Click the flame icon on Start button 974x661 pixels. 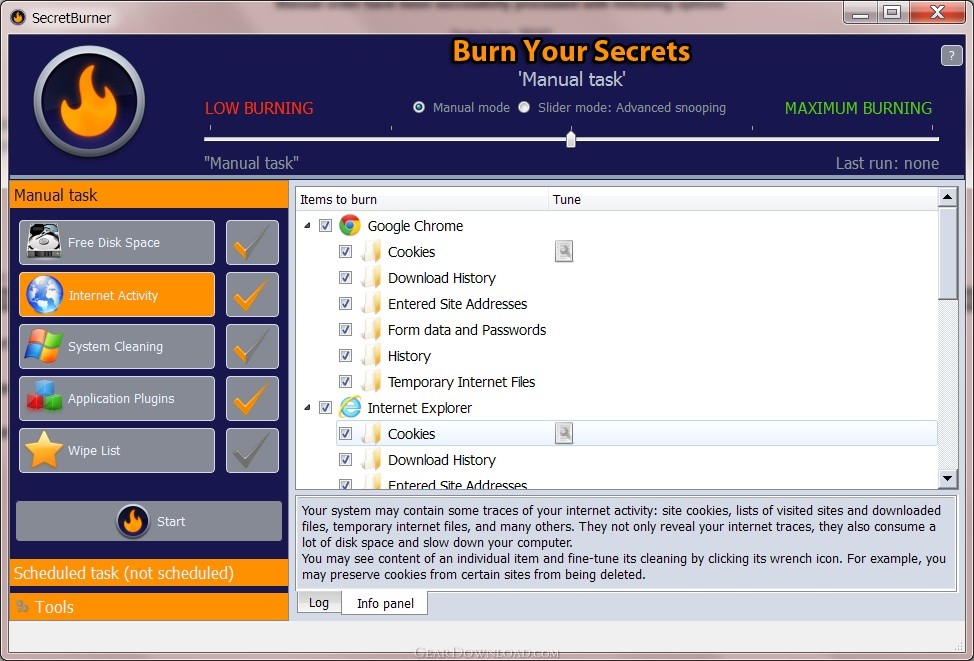[133, 521]
